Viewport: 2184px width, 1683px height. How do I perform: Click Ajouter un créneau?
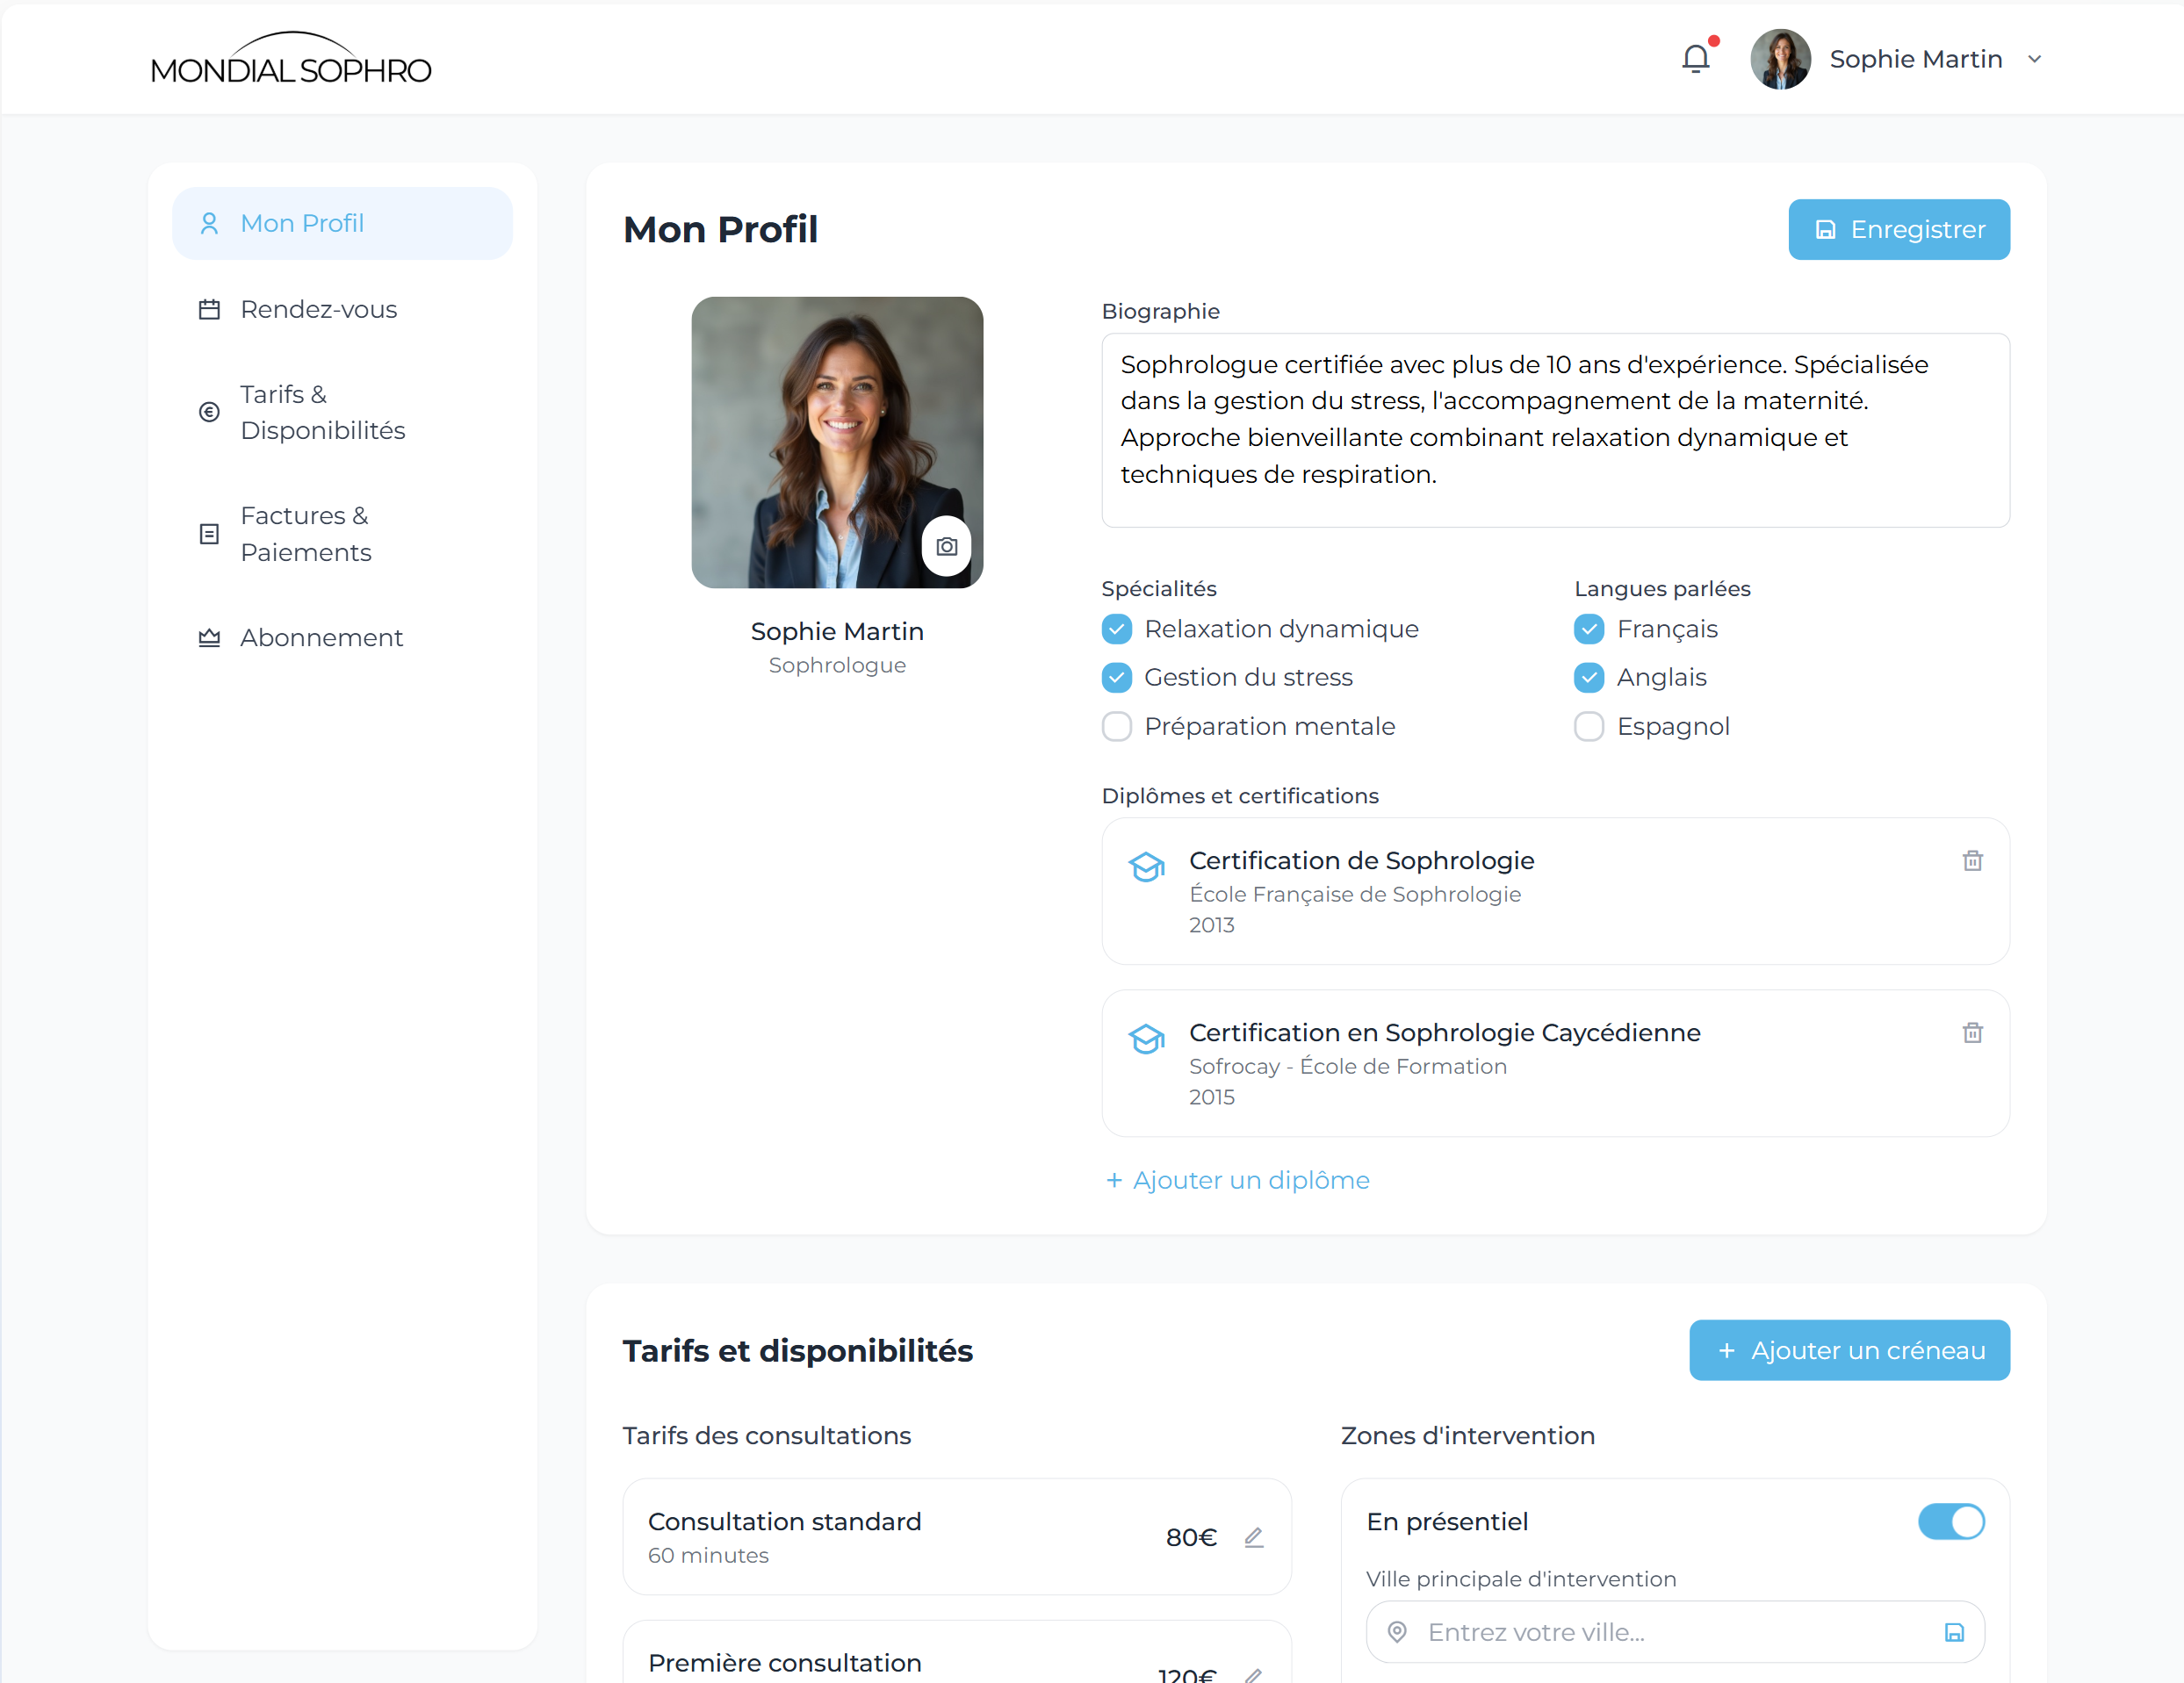coord(1848,1350)
